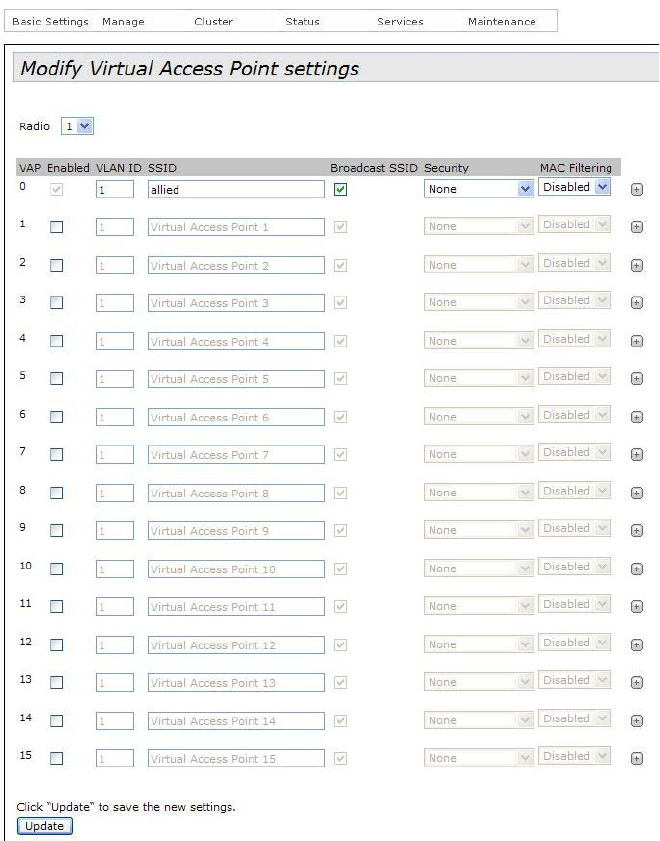Click the plus icon for VAP 13
Viewport: 660px width, 841px height.
point(636,683)
